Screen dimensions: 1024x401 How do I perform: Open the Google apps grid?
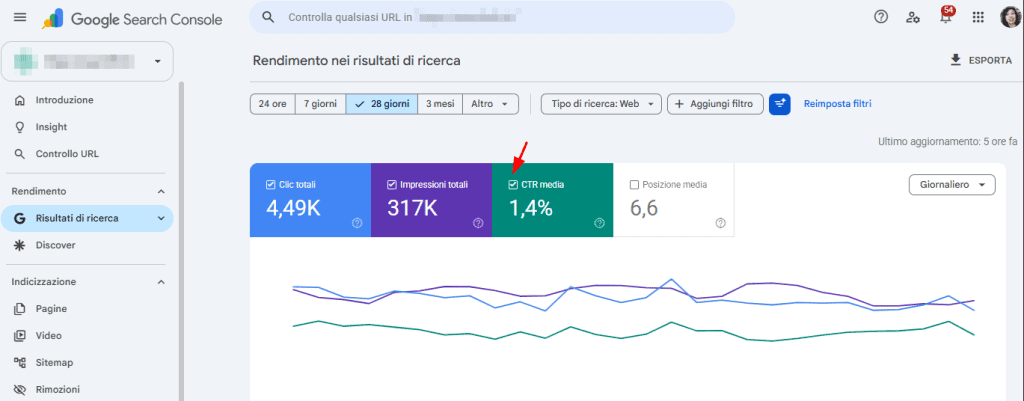(978, 18)
